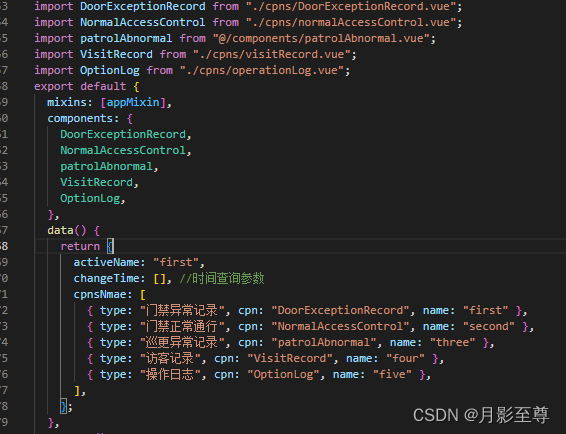Click the closing bracket of cpnsNmae array

click(x=77, y=390)
